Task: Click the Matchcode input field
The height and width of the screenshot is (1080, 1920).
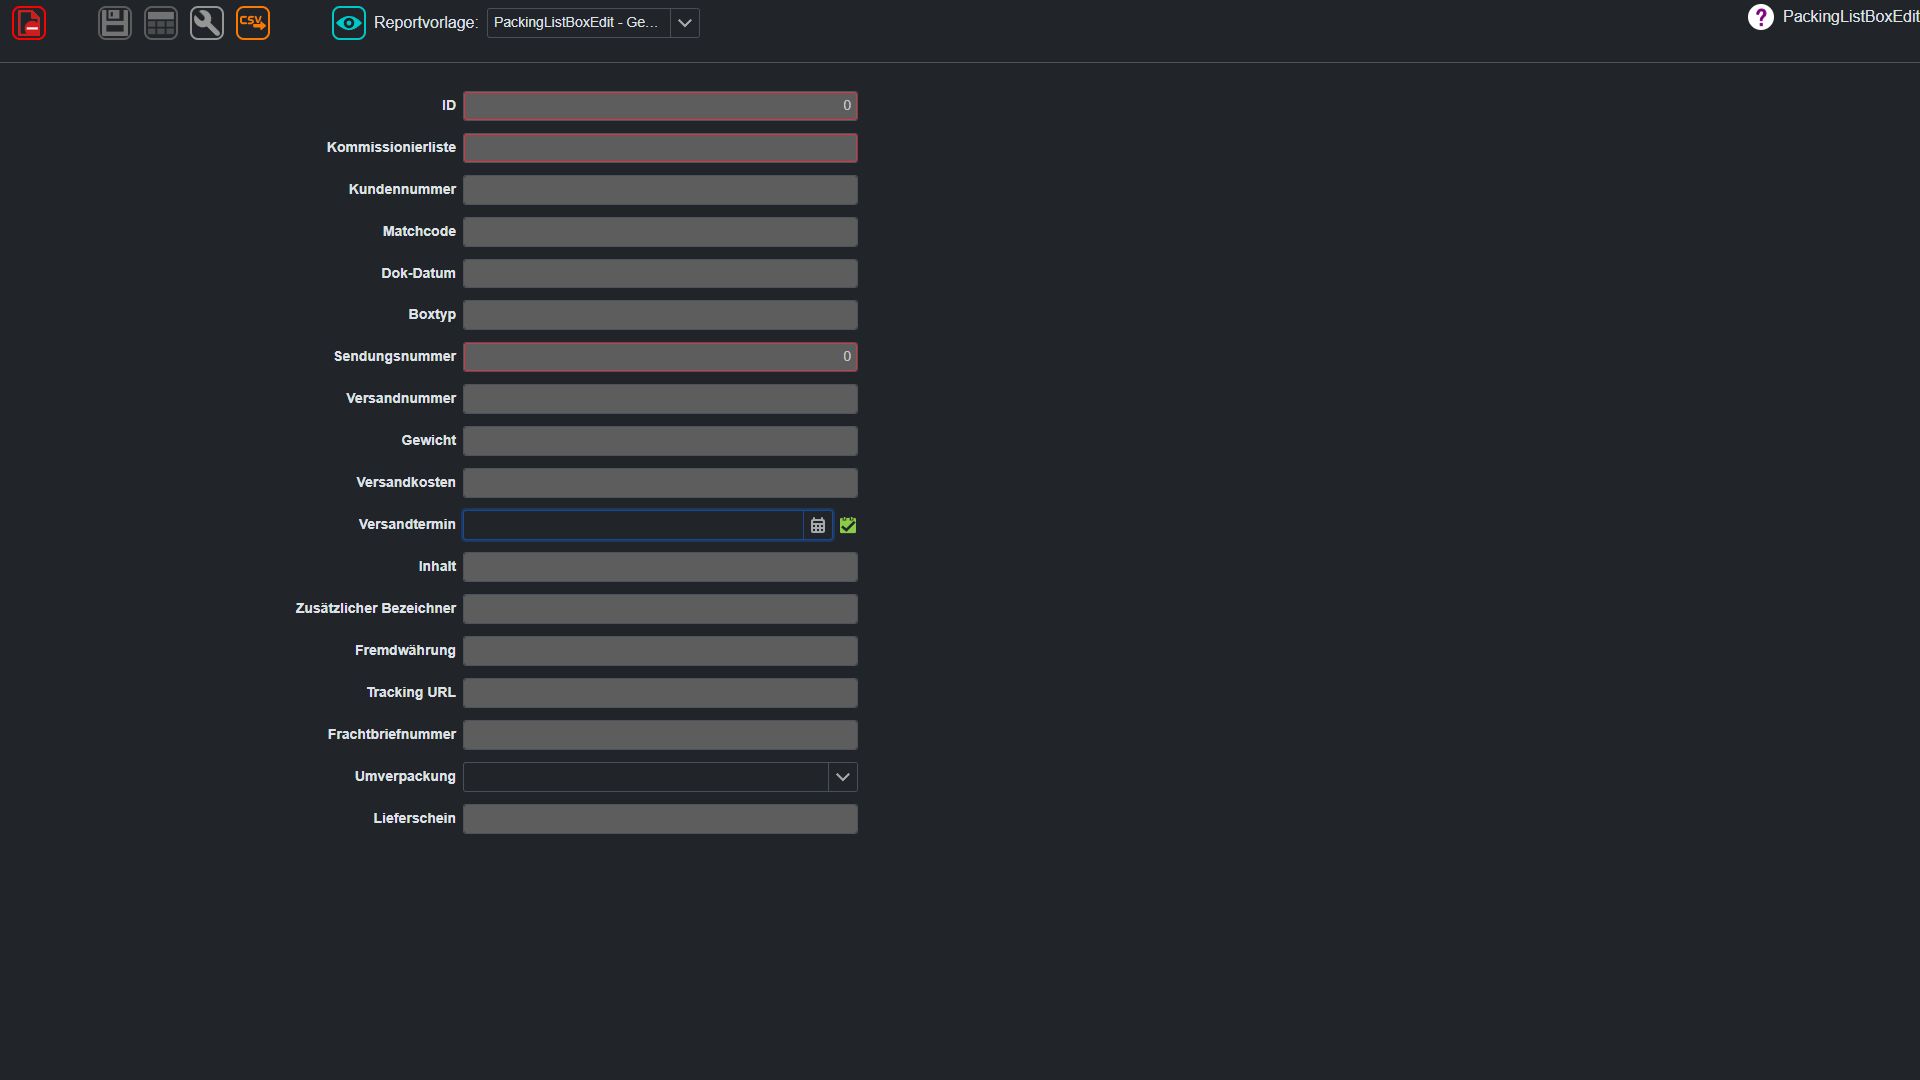Action: (660, 232)
